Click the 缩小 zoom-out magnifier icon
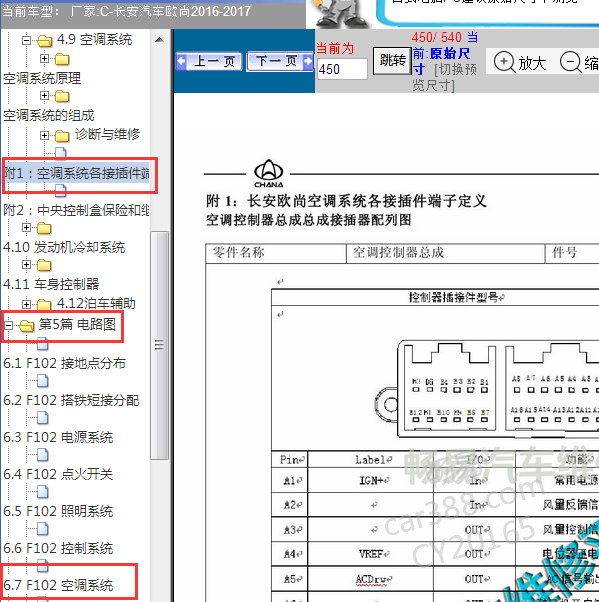This screenshot has height=602, width=599. pyautogui.click(x=571, y=62)
